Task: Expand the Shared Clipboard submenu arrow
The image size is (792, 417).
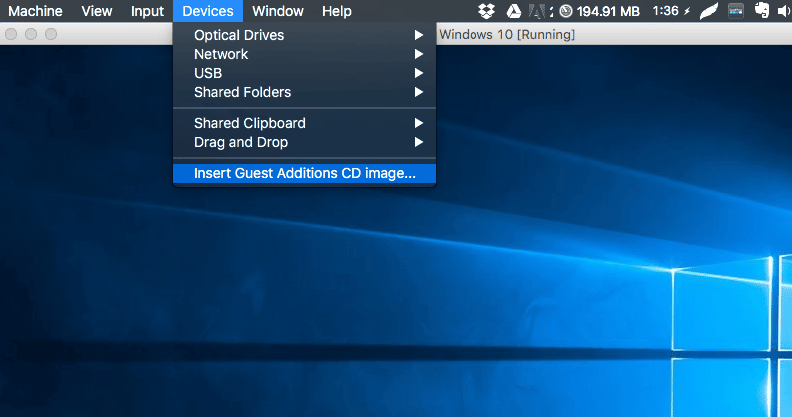Action: point(419,123)
